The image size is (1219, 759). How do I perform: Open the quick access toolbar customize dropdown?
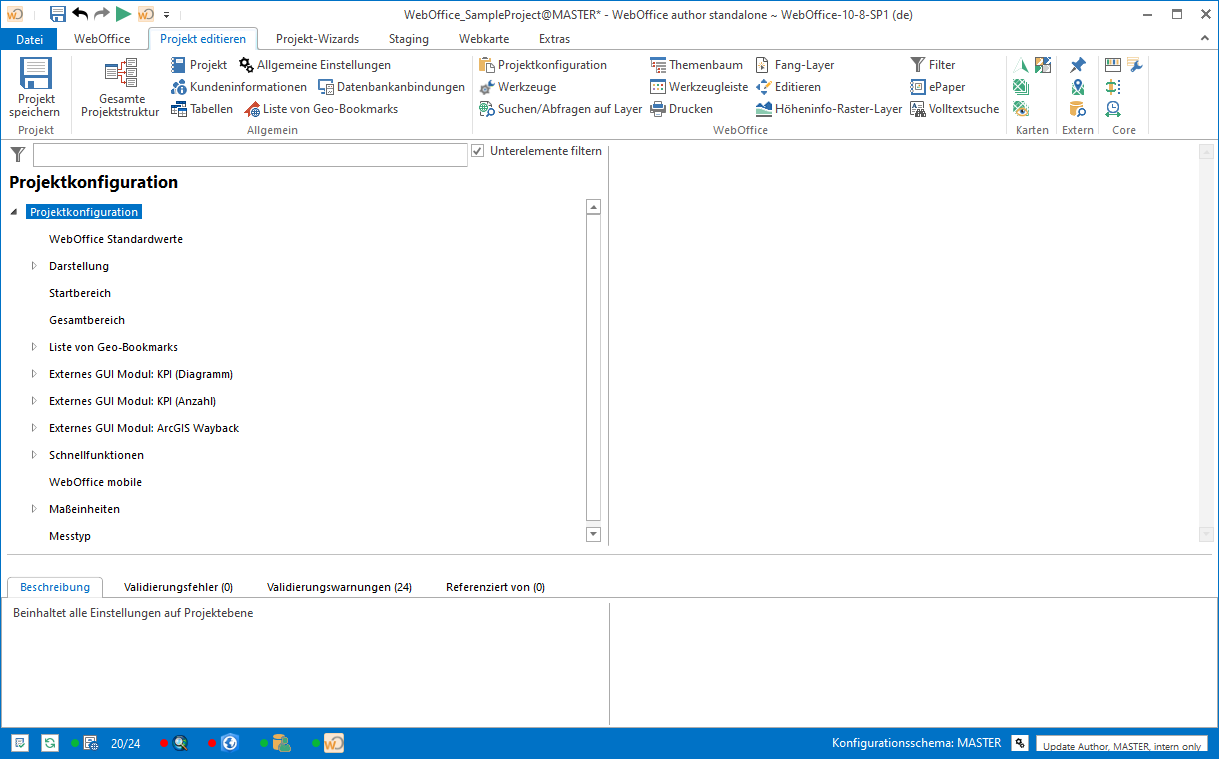click(x=166, y=15)
